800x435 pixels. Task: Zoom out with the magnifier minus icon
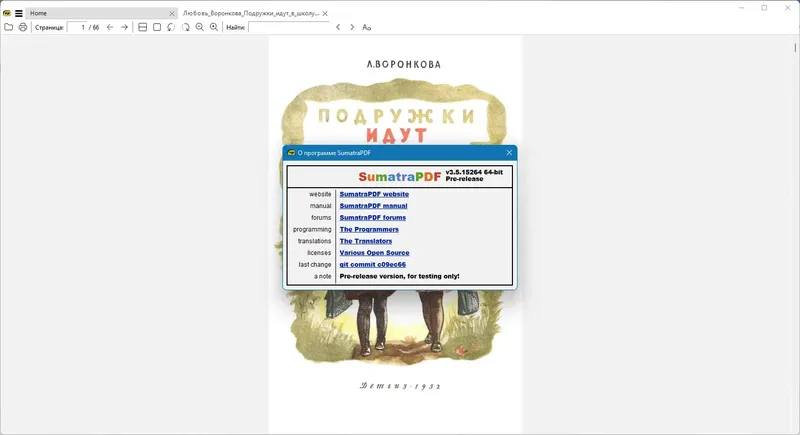point(199,27)
